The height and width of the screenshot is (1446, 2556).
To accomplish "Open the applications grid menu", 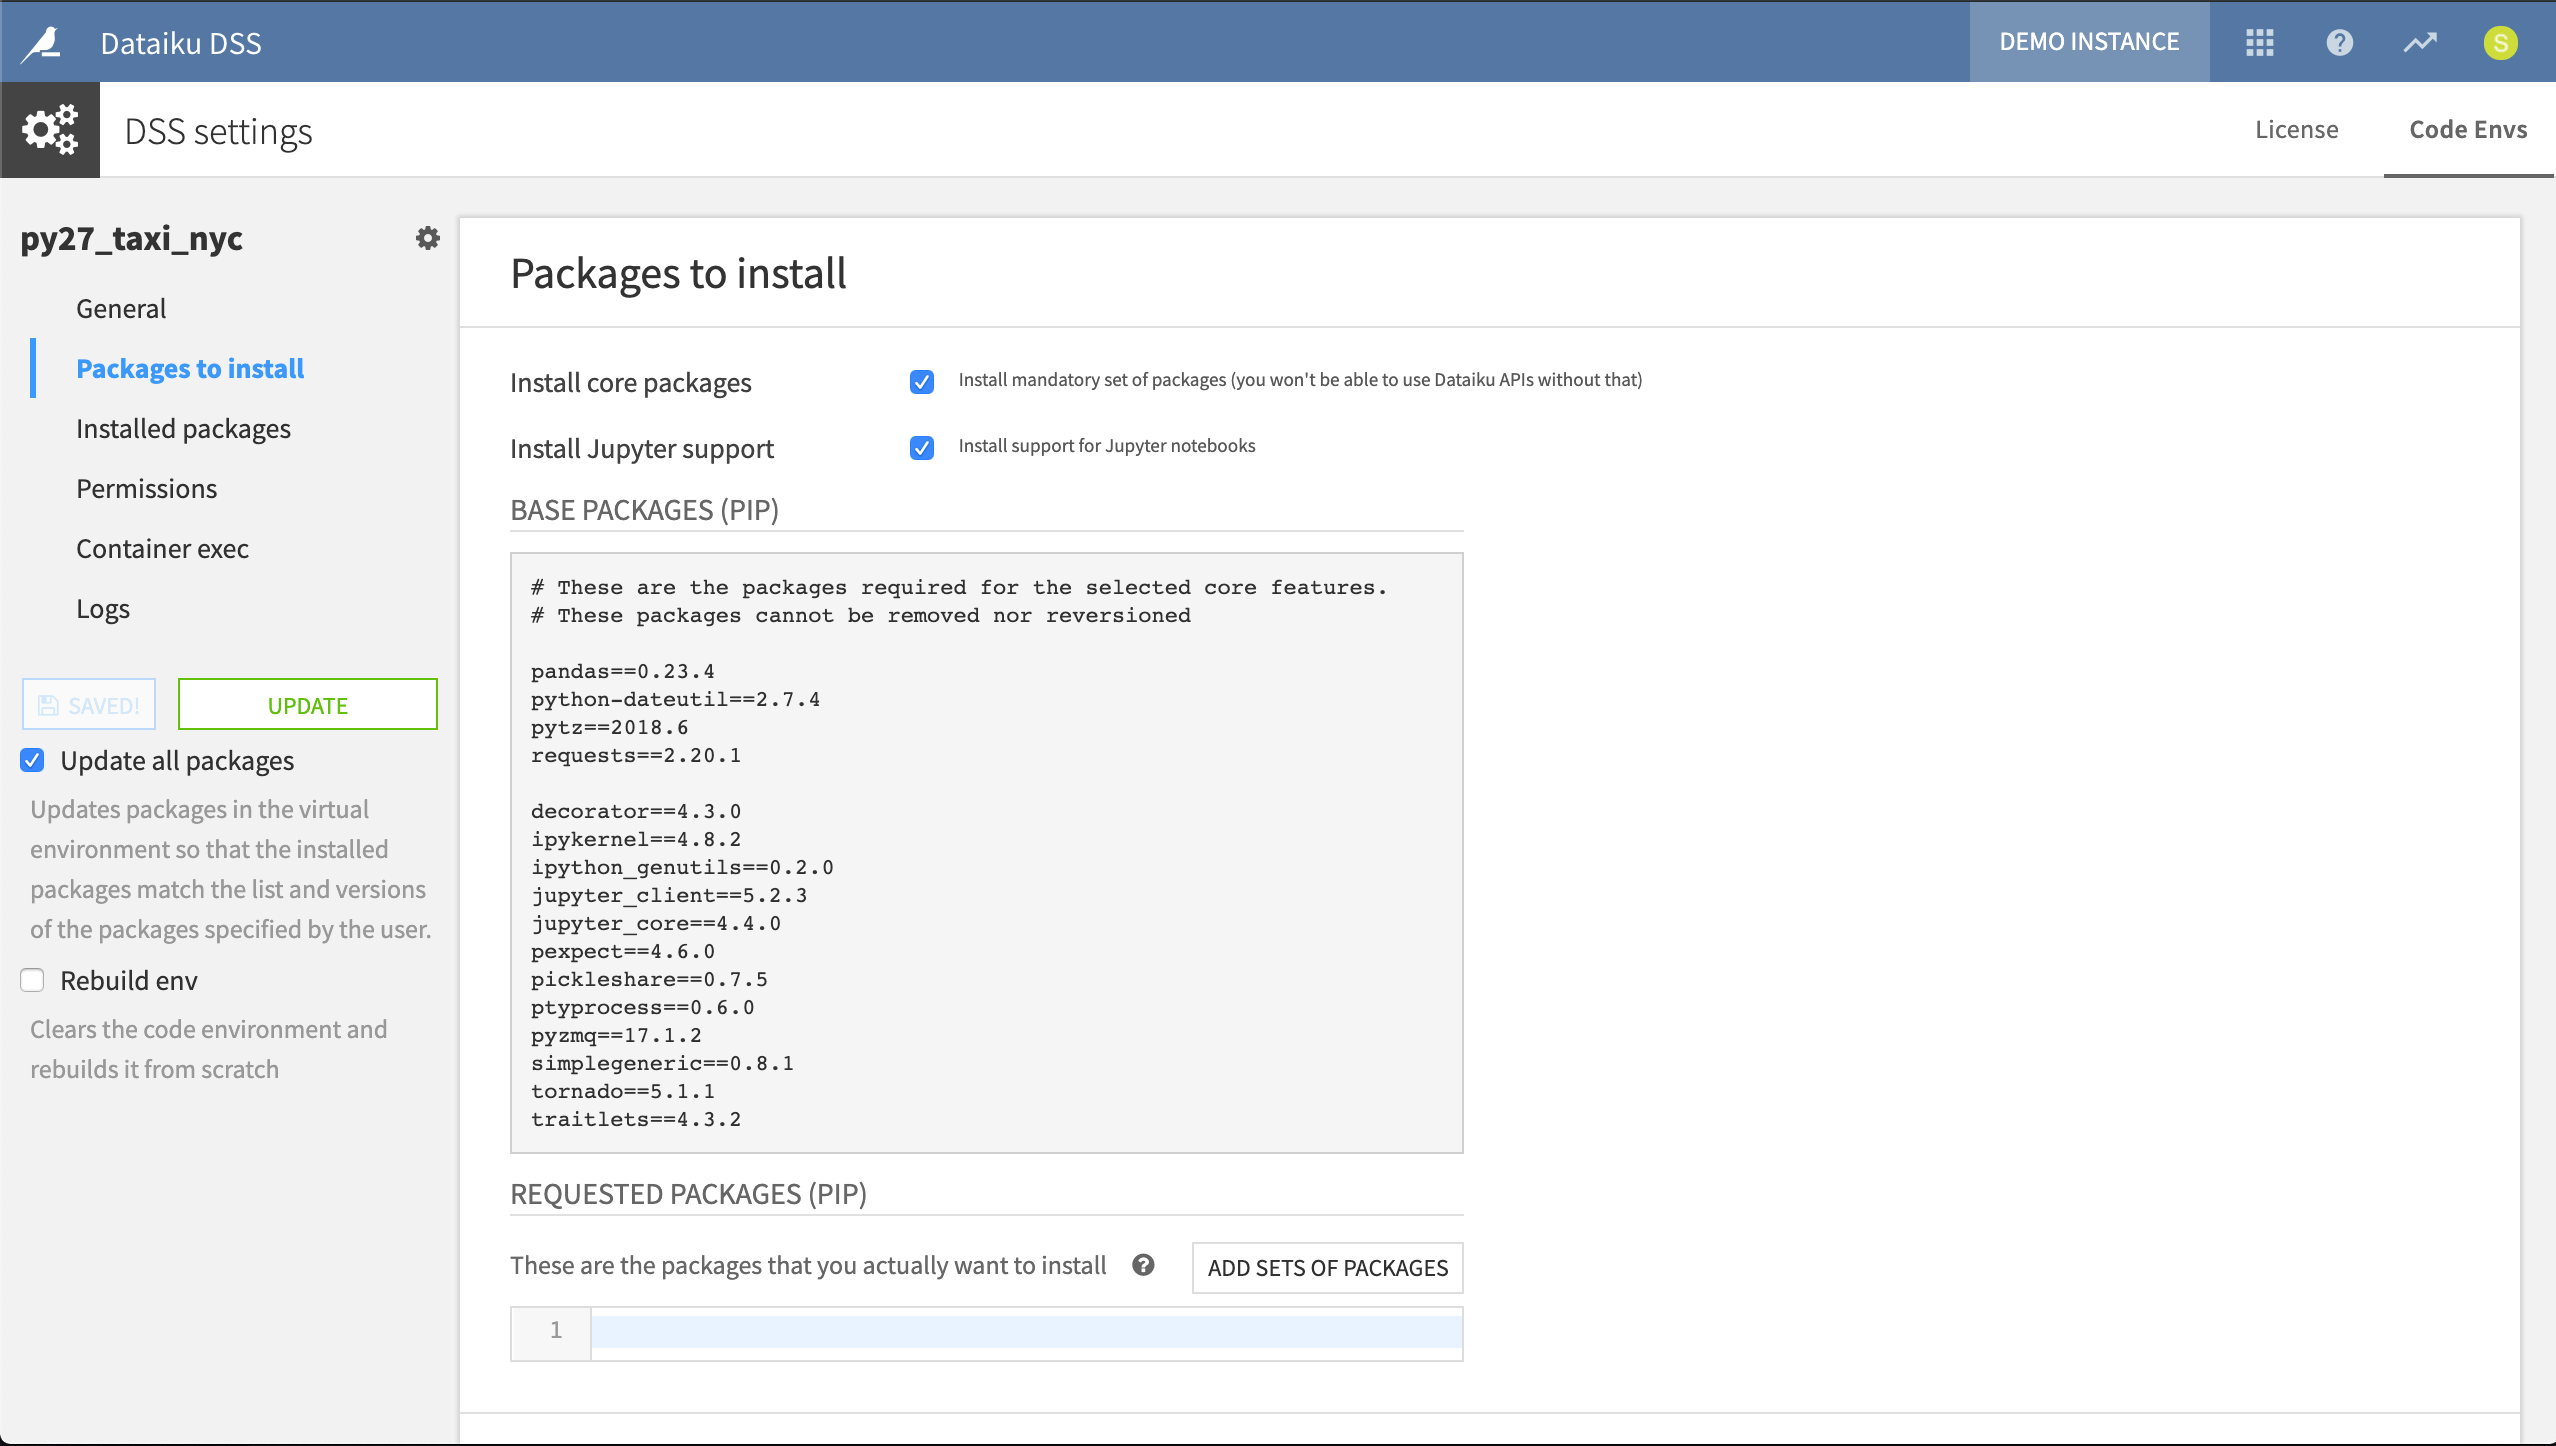I will [2260, 42].
